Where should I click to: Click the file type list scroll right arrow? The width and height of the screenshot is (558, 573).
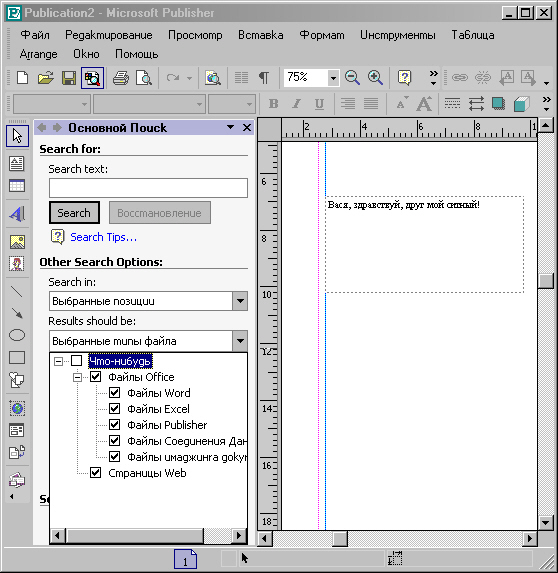point(239,536)
